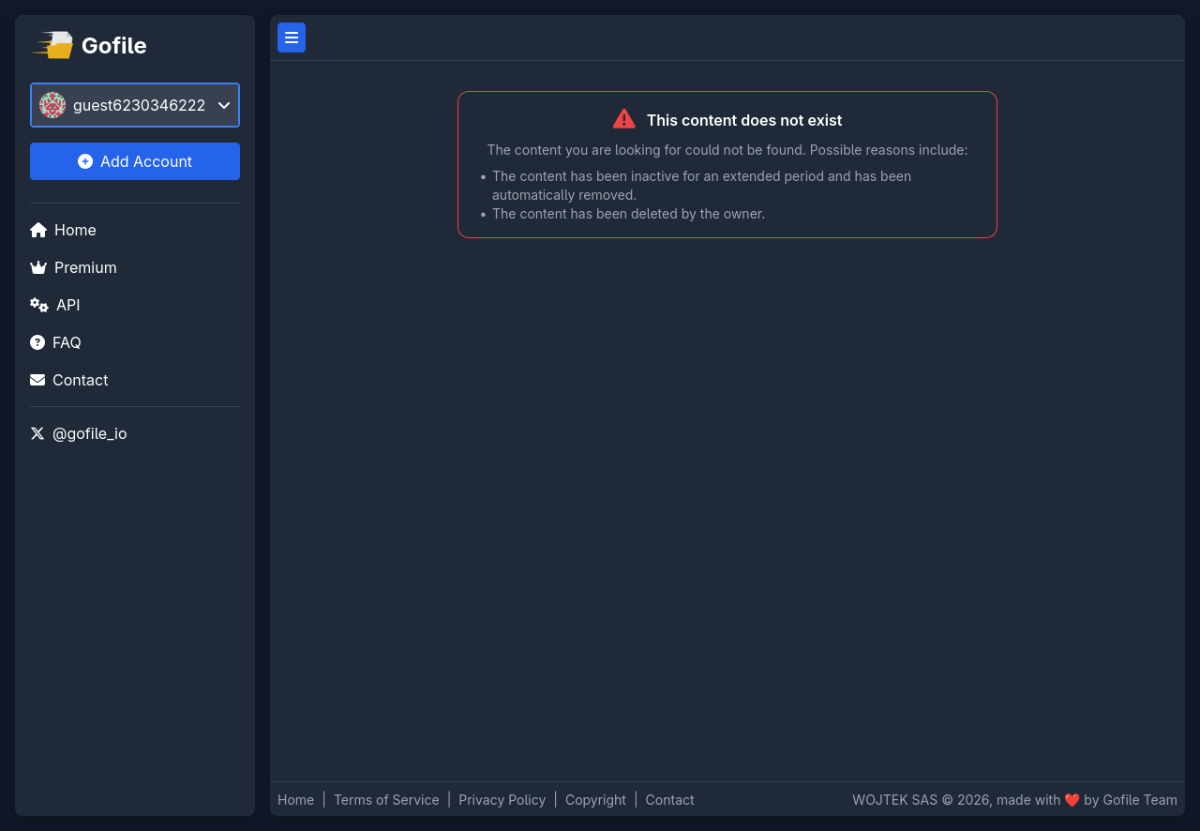Toggle the sidebar with hamburger button
The height and width of the screenshot is (831, 1200).
(x=291, y=38)
